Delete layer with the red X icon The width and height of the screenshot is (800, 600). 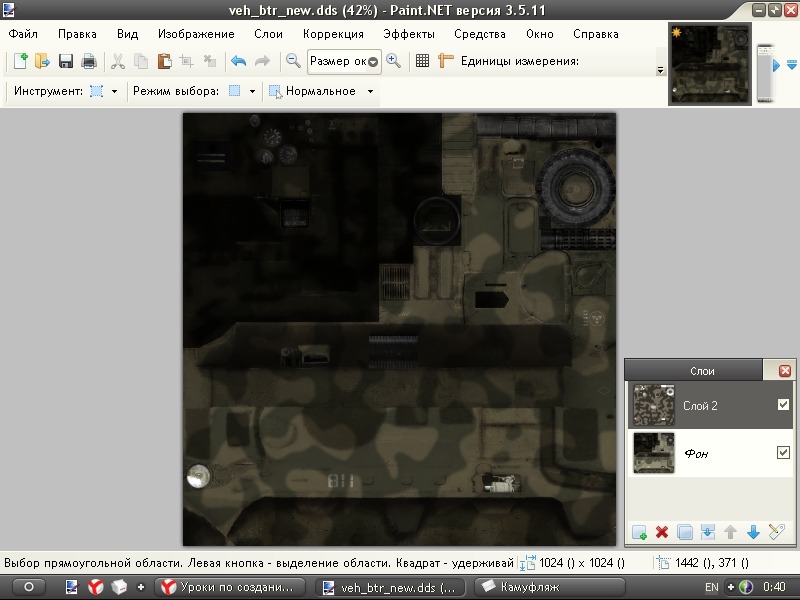point(662,532)
